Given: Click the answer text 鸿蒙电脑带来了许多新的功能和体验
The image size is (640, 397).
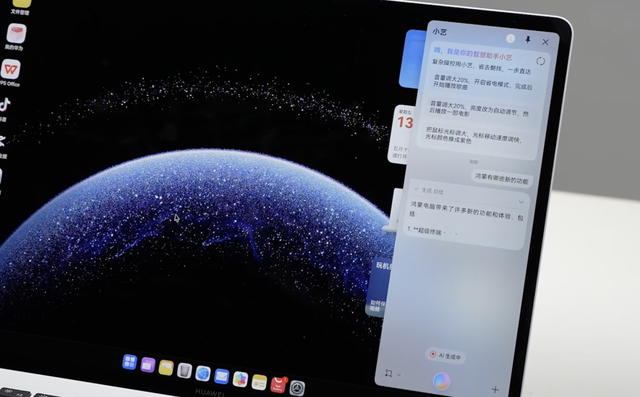Looking at the screenshot, I should 466,211.
